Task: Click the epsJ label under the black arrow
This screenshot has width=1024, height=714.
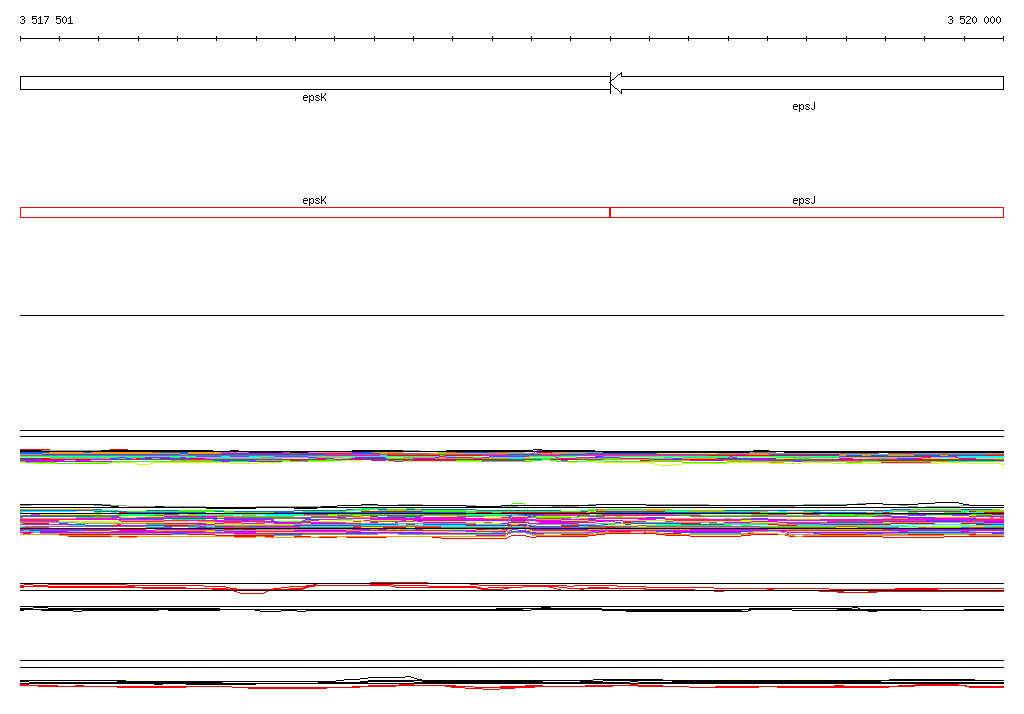Action: click(804, 106)
